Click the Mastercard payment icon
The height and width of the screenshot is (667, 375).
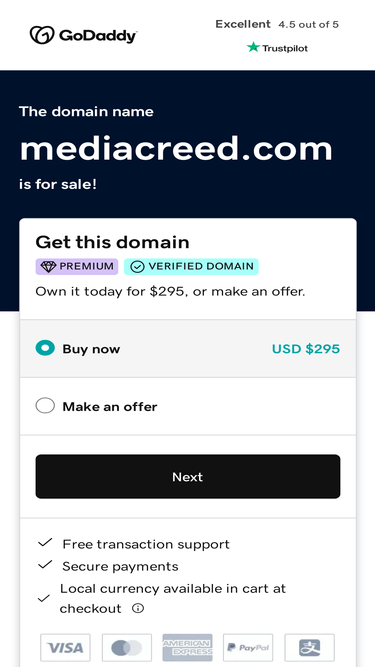tap(127, 648)
